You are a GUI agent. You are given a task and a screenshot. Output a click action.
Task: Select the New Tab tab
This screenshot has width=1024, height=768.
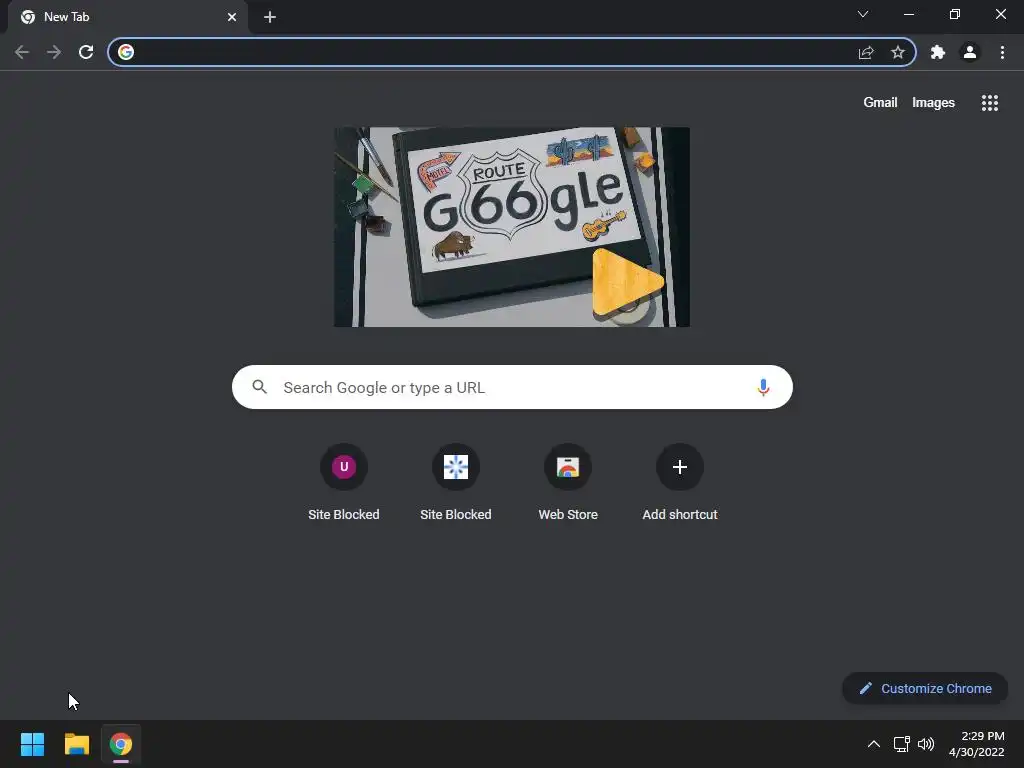point(128,17)
